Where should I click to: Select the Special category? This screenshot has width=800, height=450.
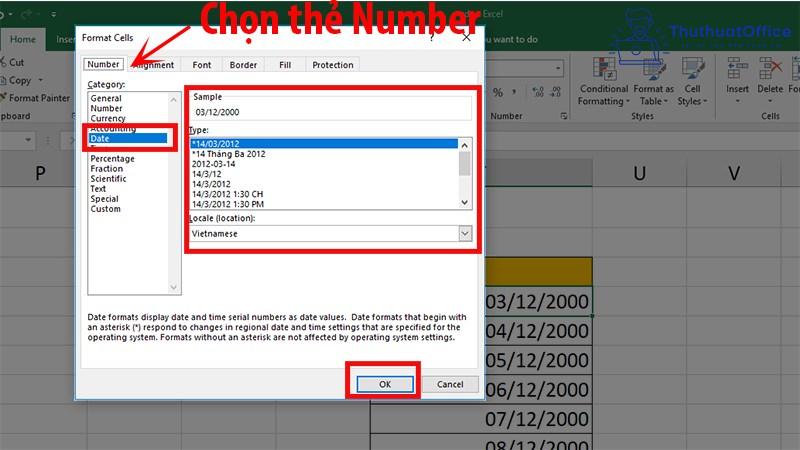(x=104, y=199)
